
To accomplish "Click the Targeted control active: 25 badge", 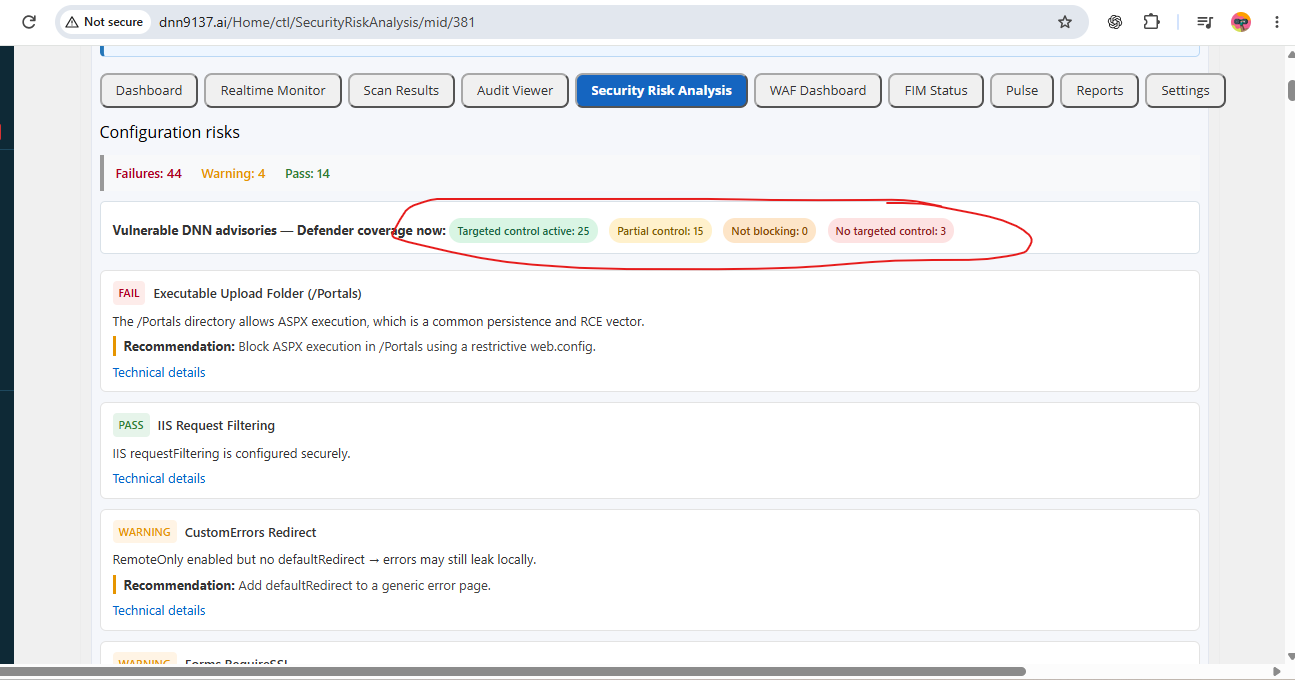I will tap(523, 231).
